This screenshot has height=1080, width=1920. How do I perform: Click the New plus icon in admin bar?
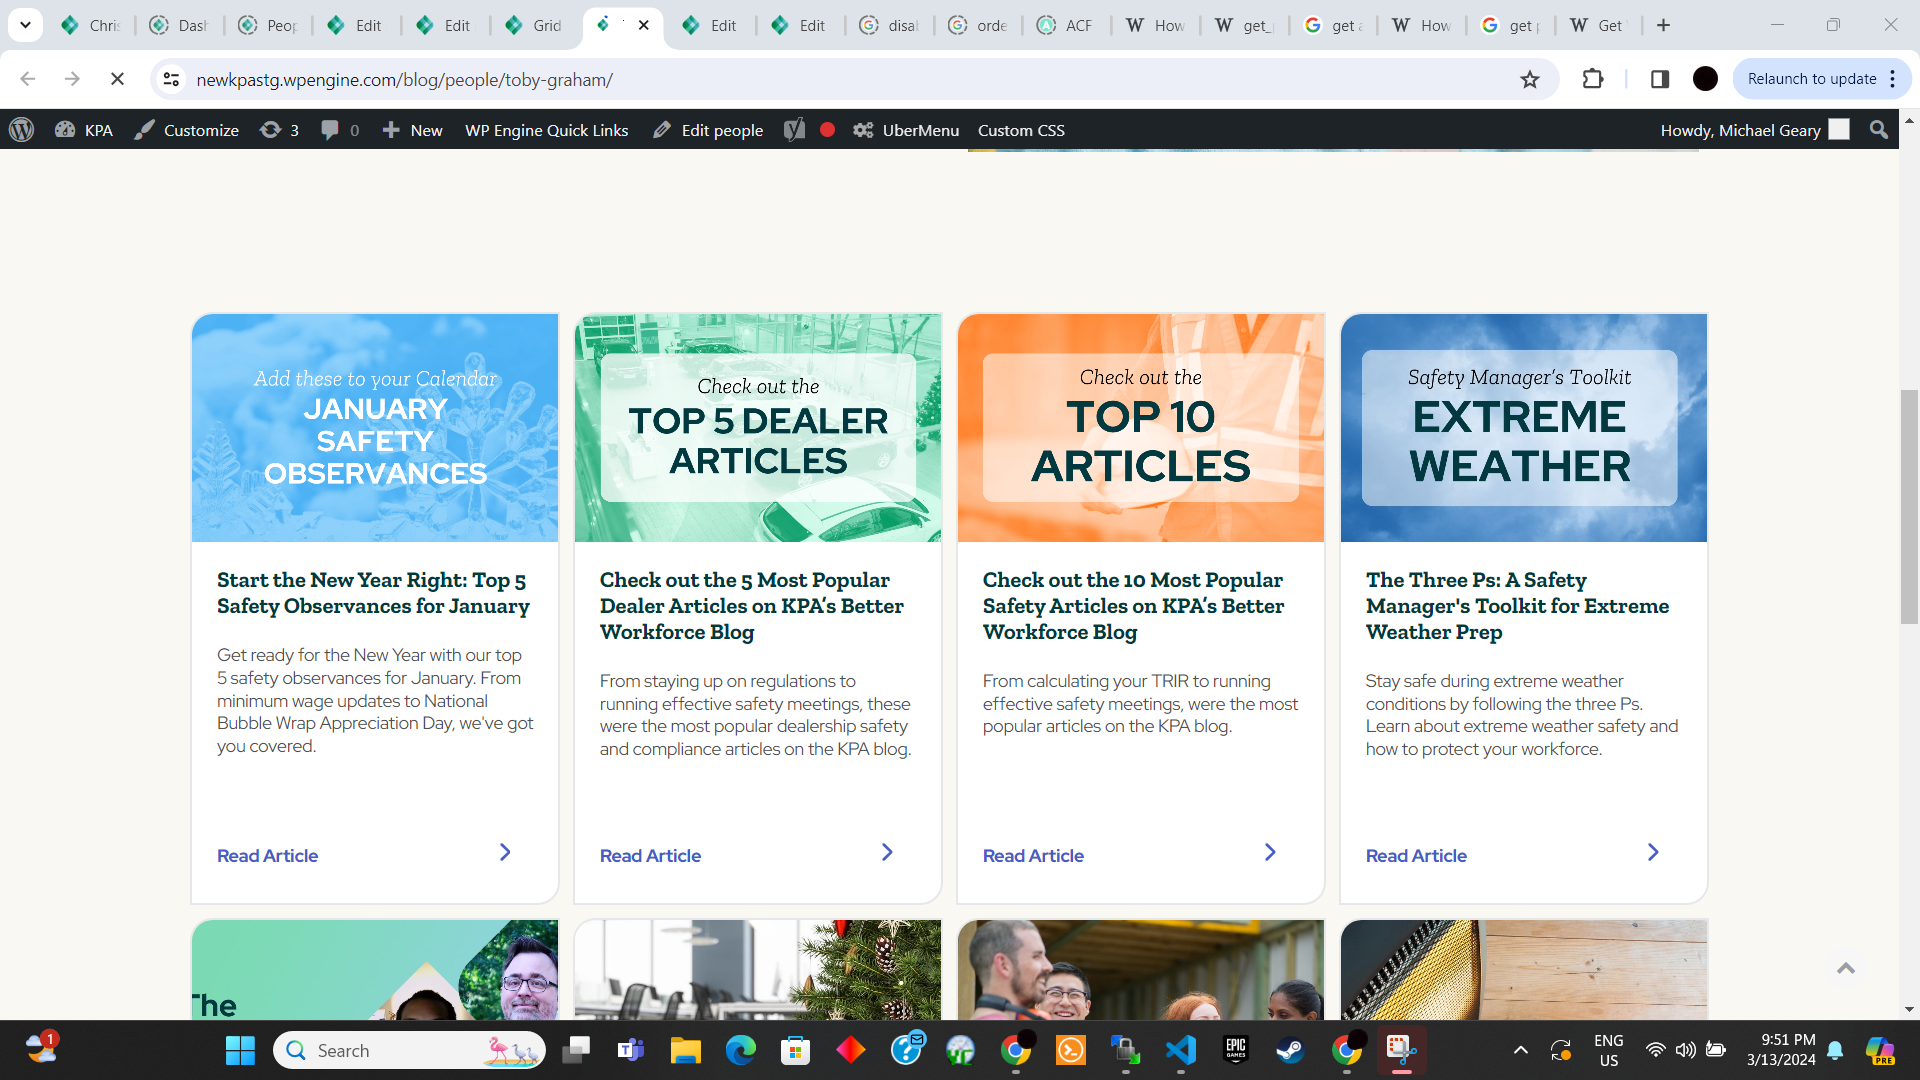[x=391, y=130]
